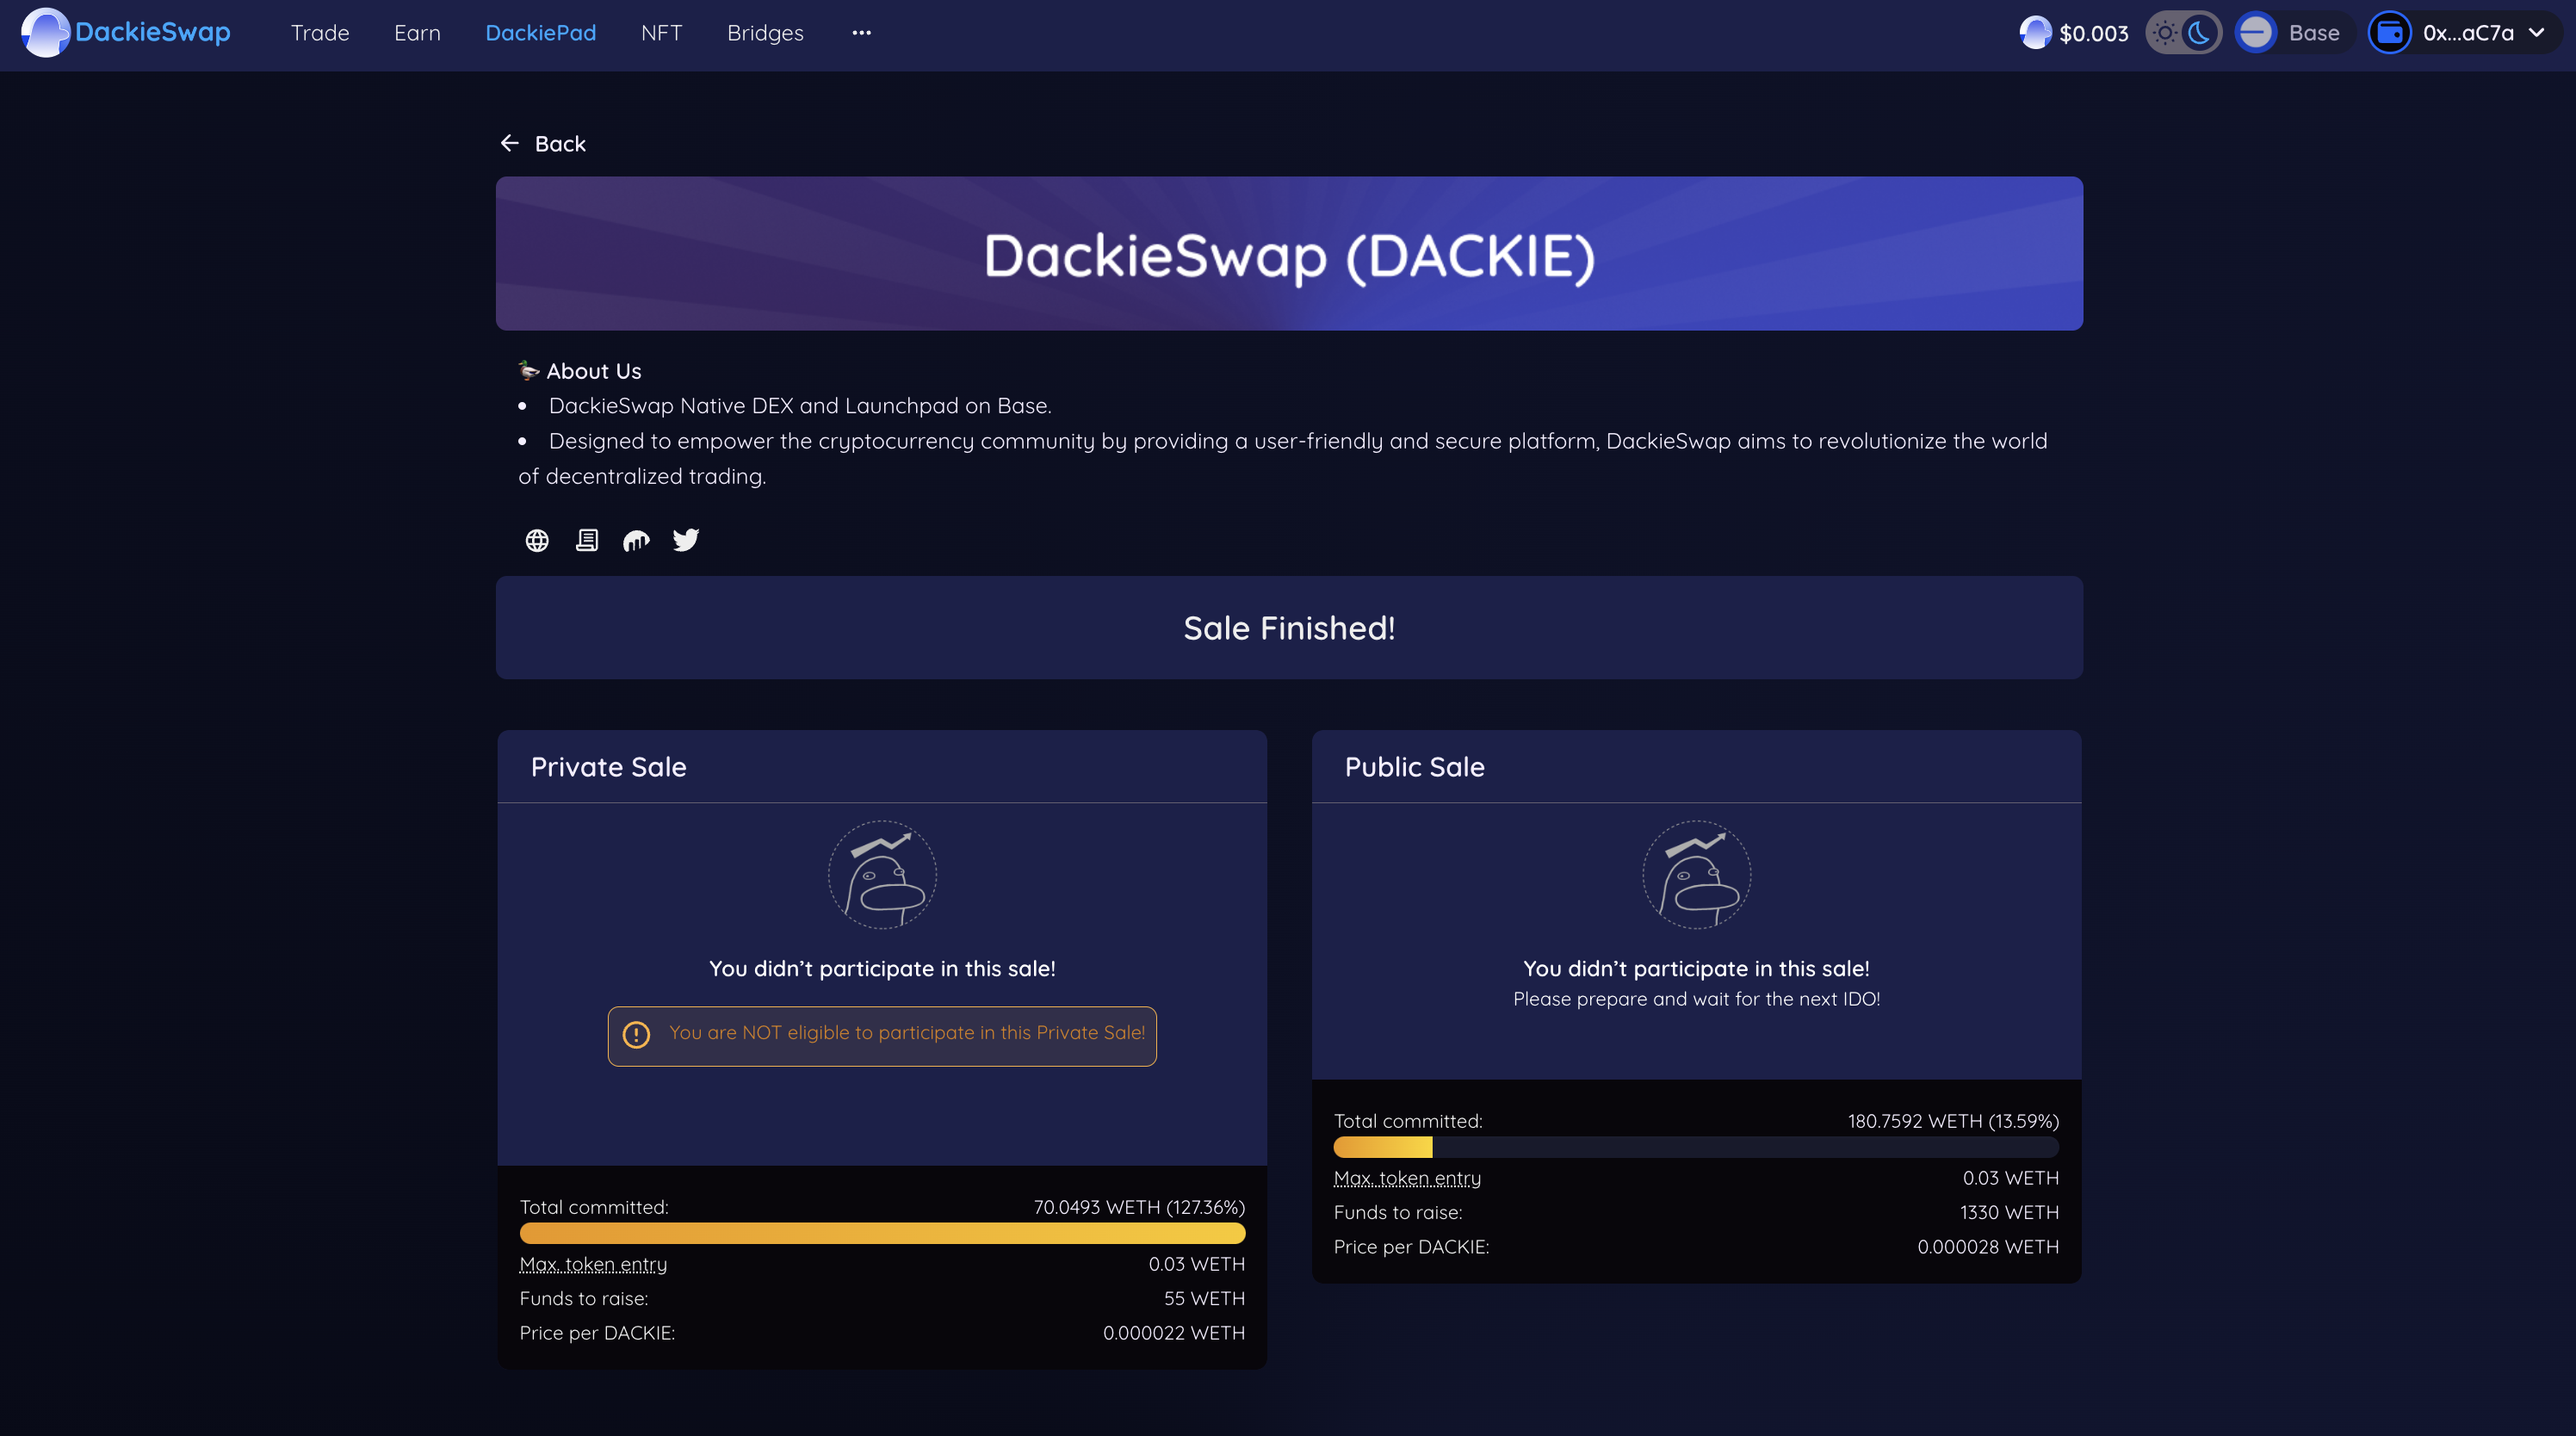Expand the 0x...aC7a wallet dropdown
The image size is (2576, 1436).
[2464, 33]
